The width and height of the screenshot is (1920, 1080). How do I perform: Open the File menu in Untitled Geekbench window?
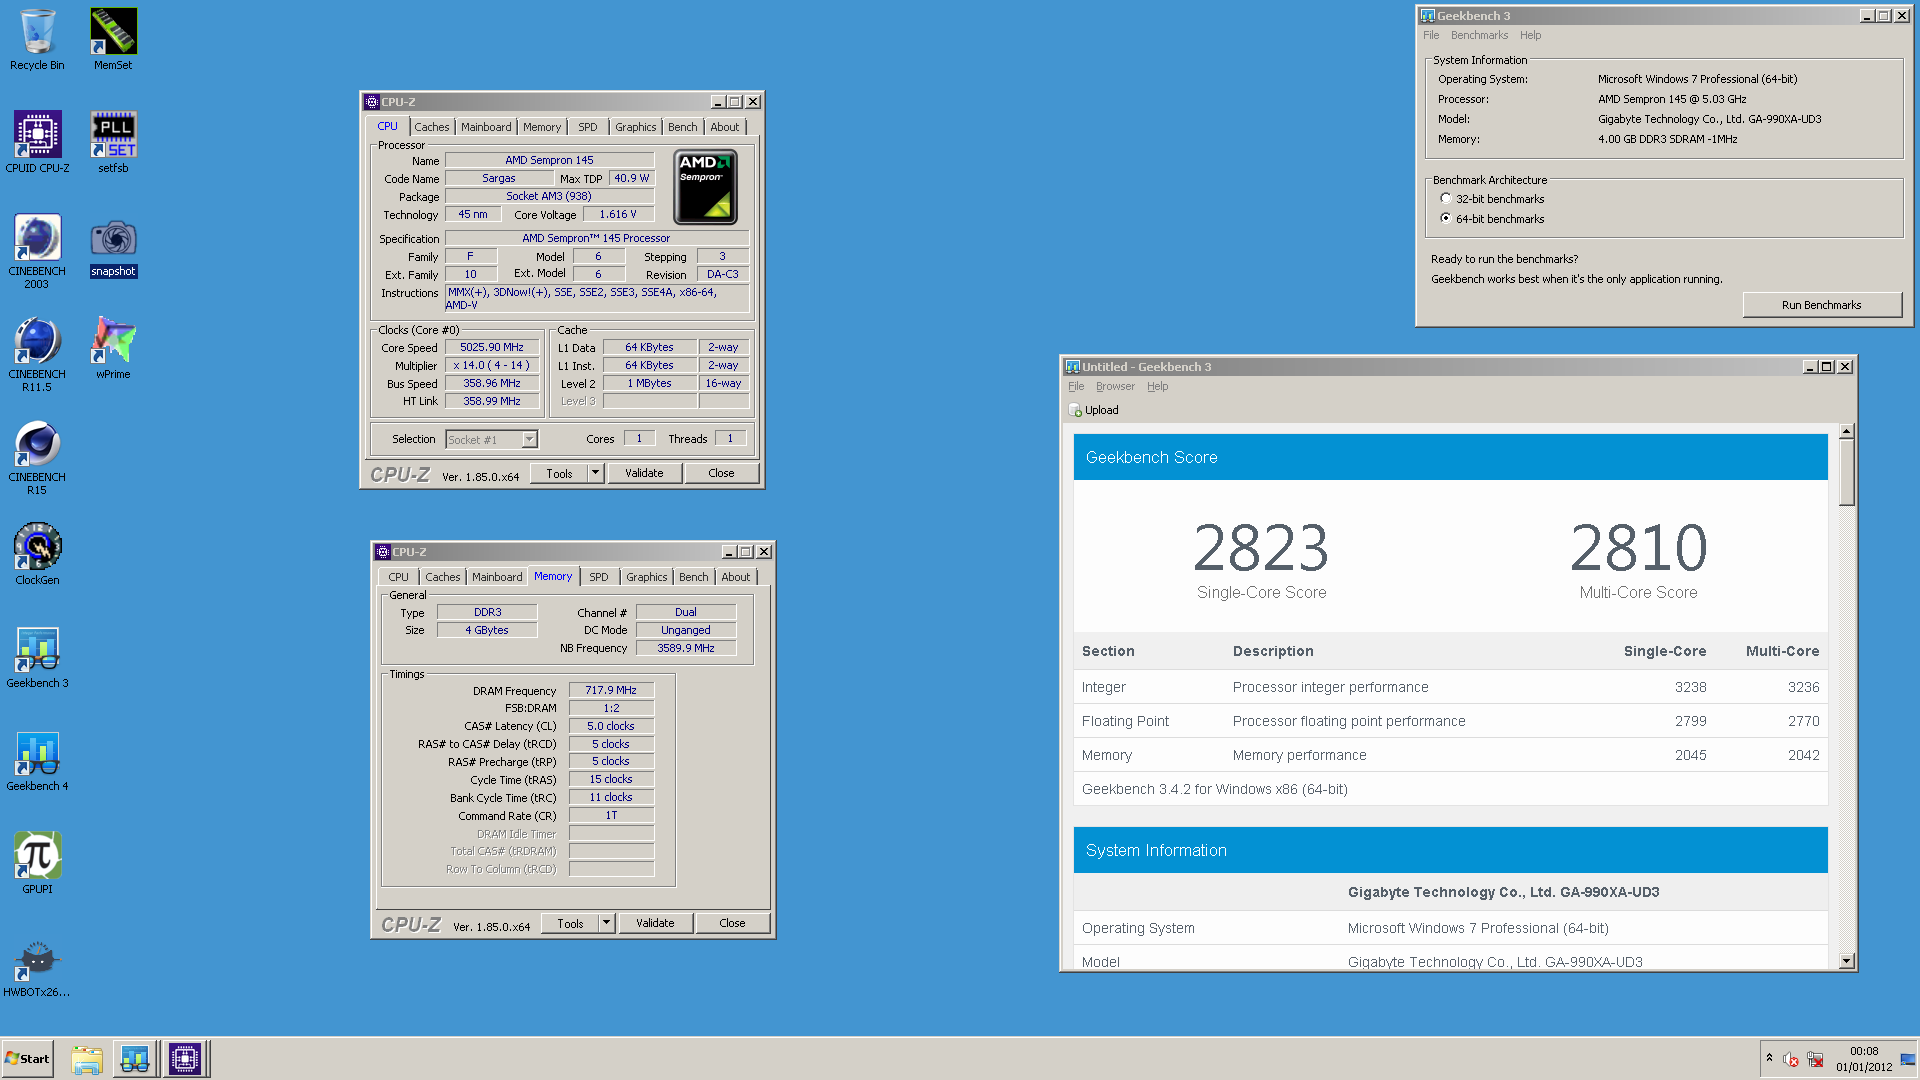pyautogui.click(x=1076, y=386)
